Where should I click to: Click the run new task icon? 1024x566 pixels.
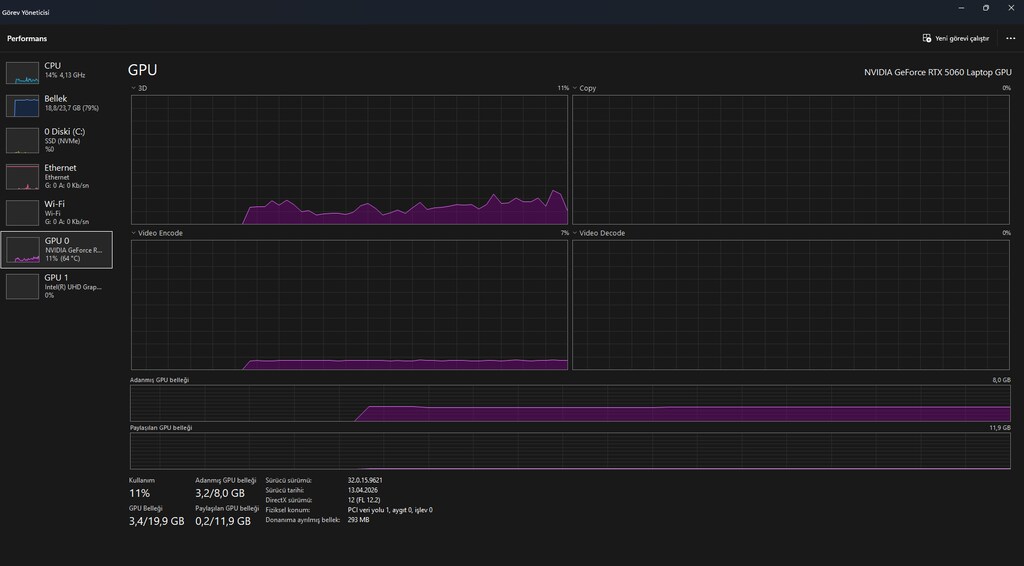pyautogui.click(x=927, y=39)
